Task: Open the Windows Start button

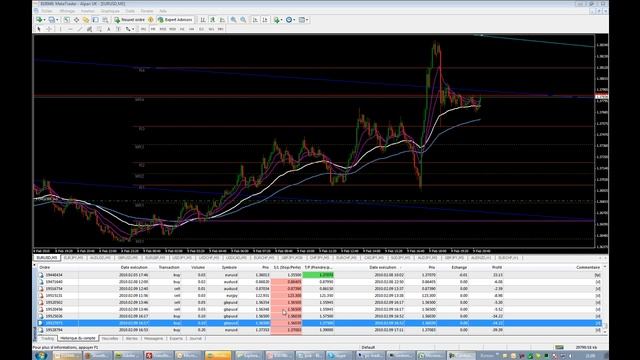Action: [x=41, y=356]
